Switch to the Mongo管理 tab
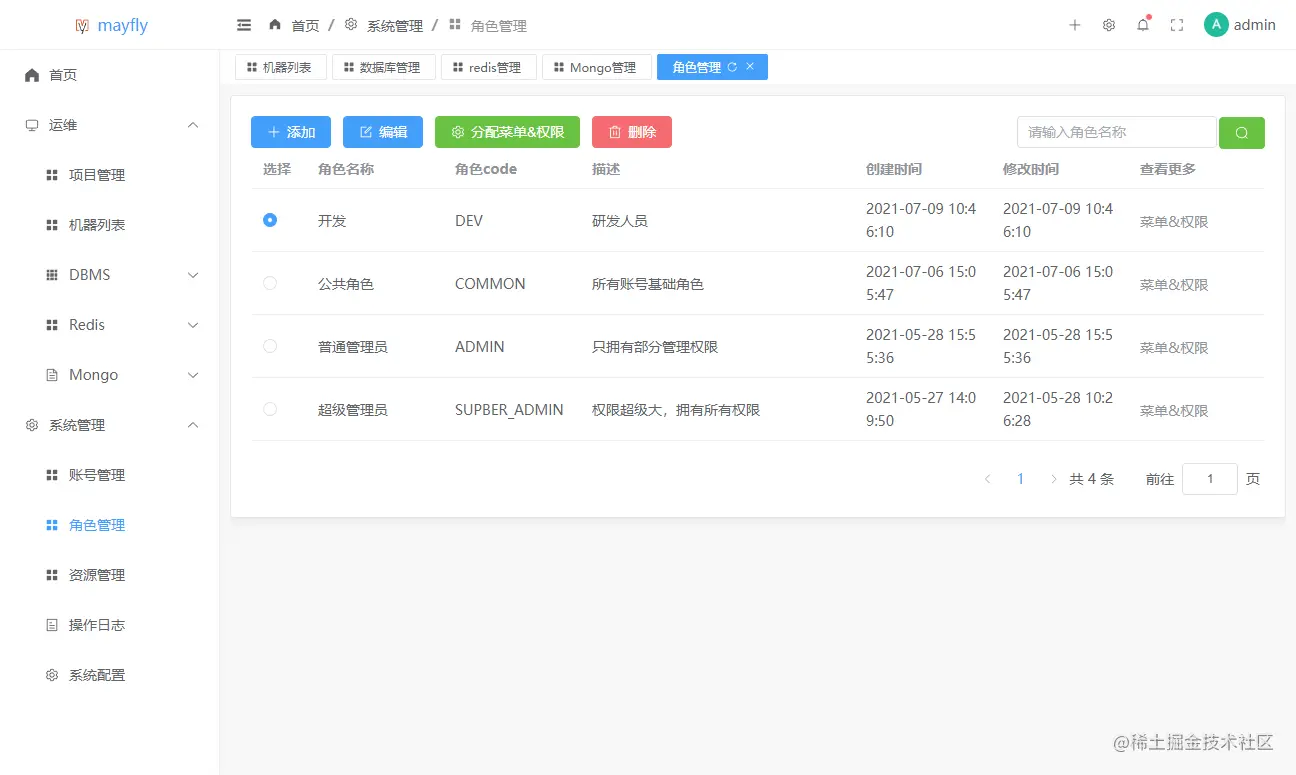Screen dimensions: 1296x775 click(x=597, y=66)
